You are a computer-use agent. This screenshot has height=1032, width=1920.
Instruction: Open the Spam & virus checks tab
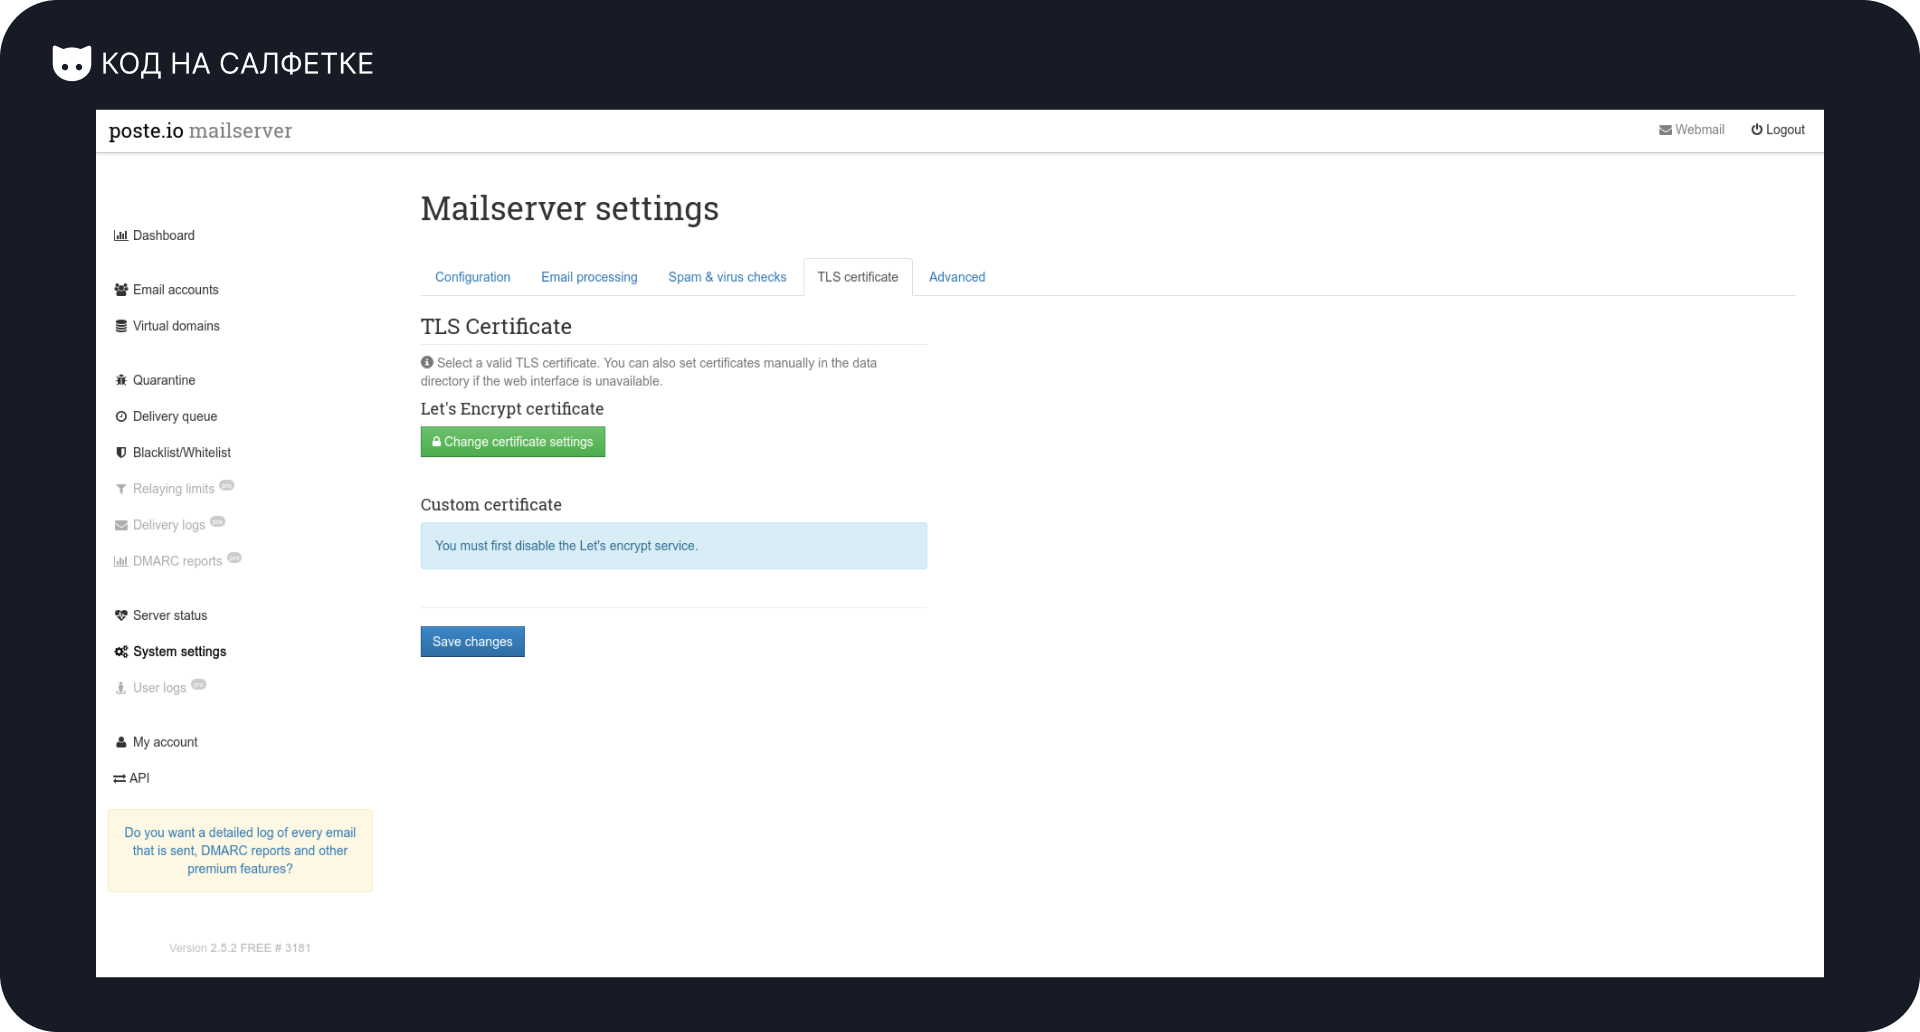click(x=727, y=277)
